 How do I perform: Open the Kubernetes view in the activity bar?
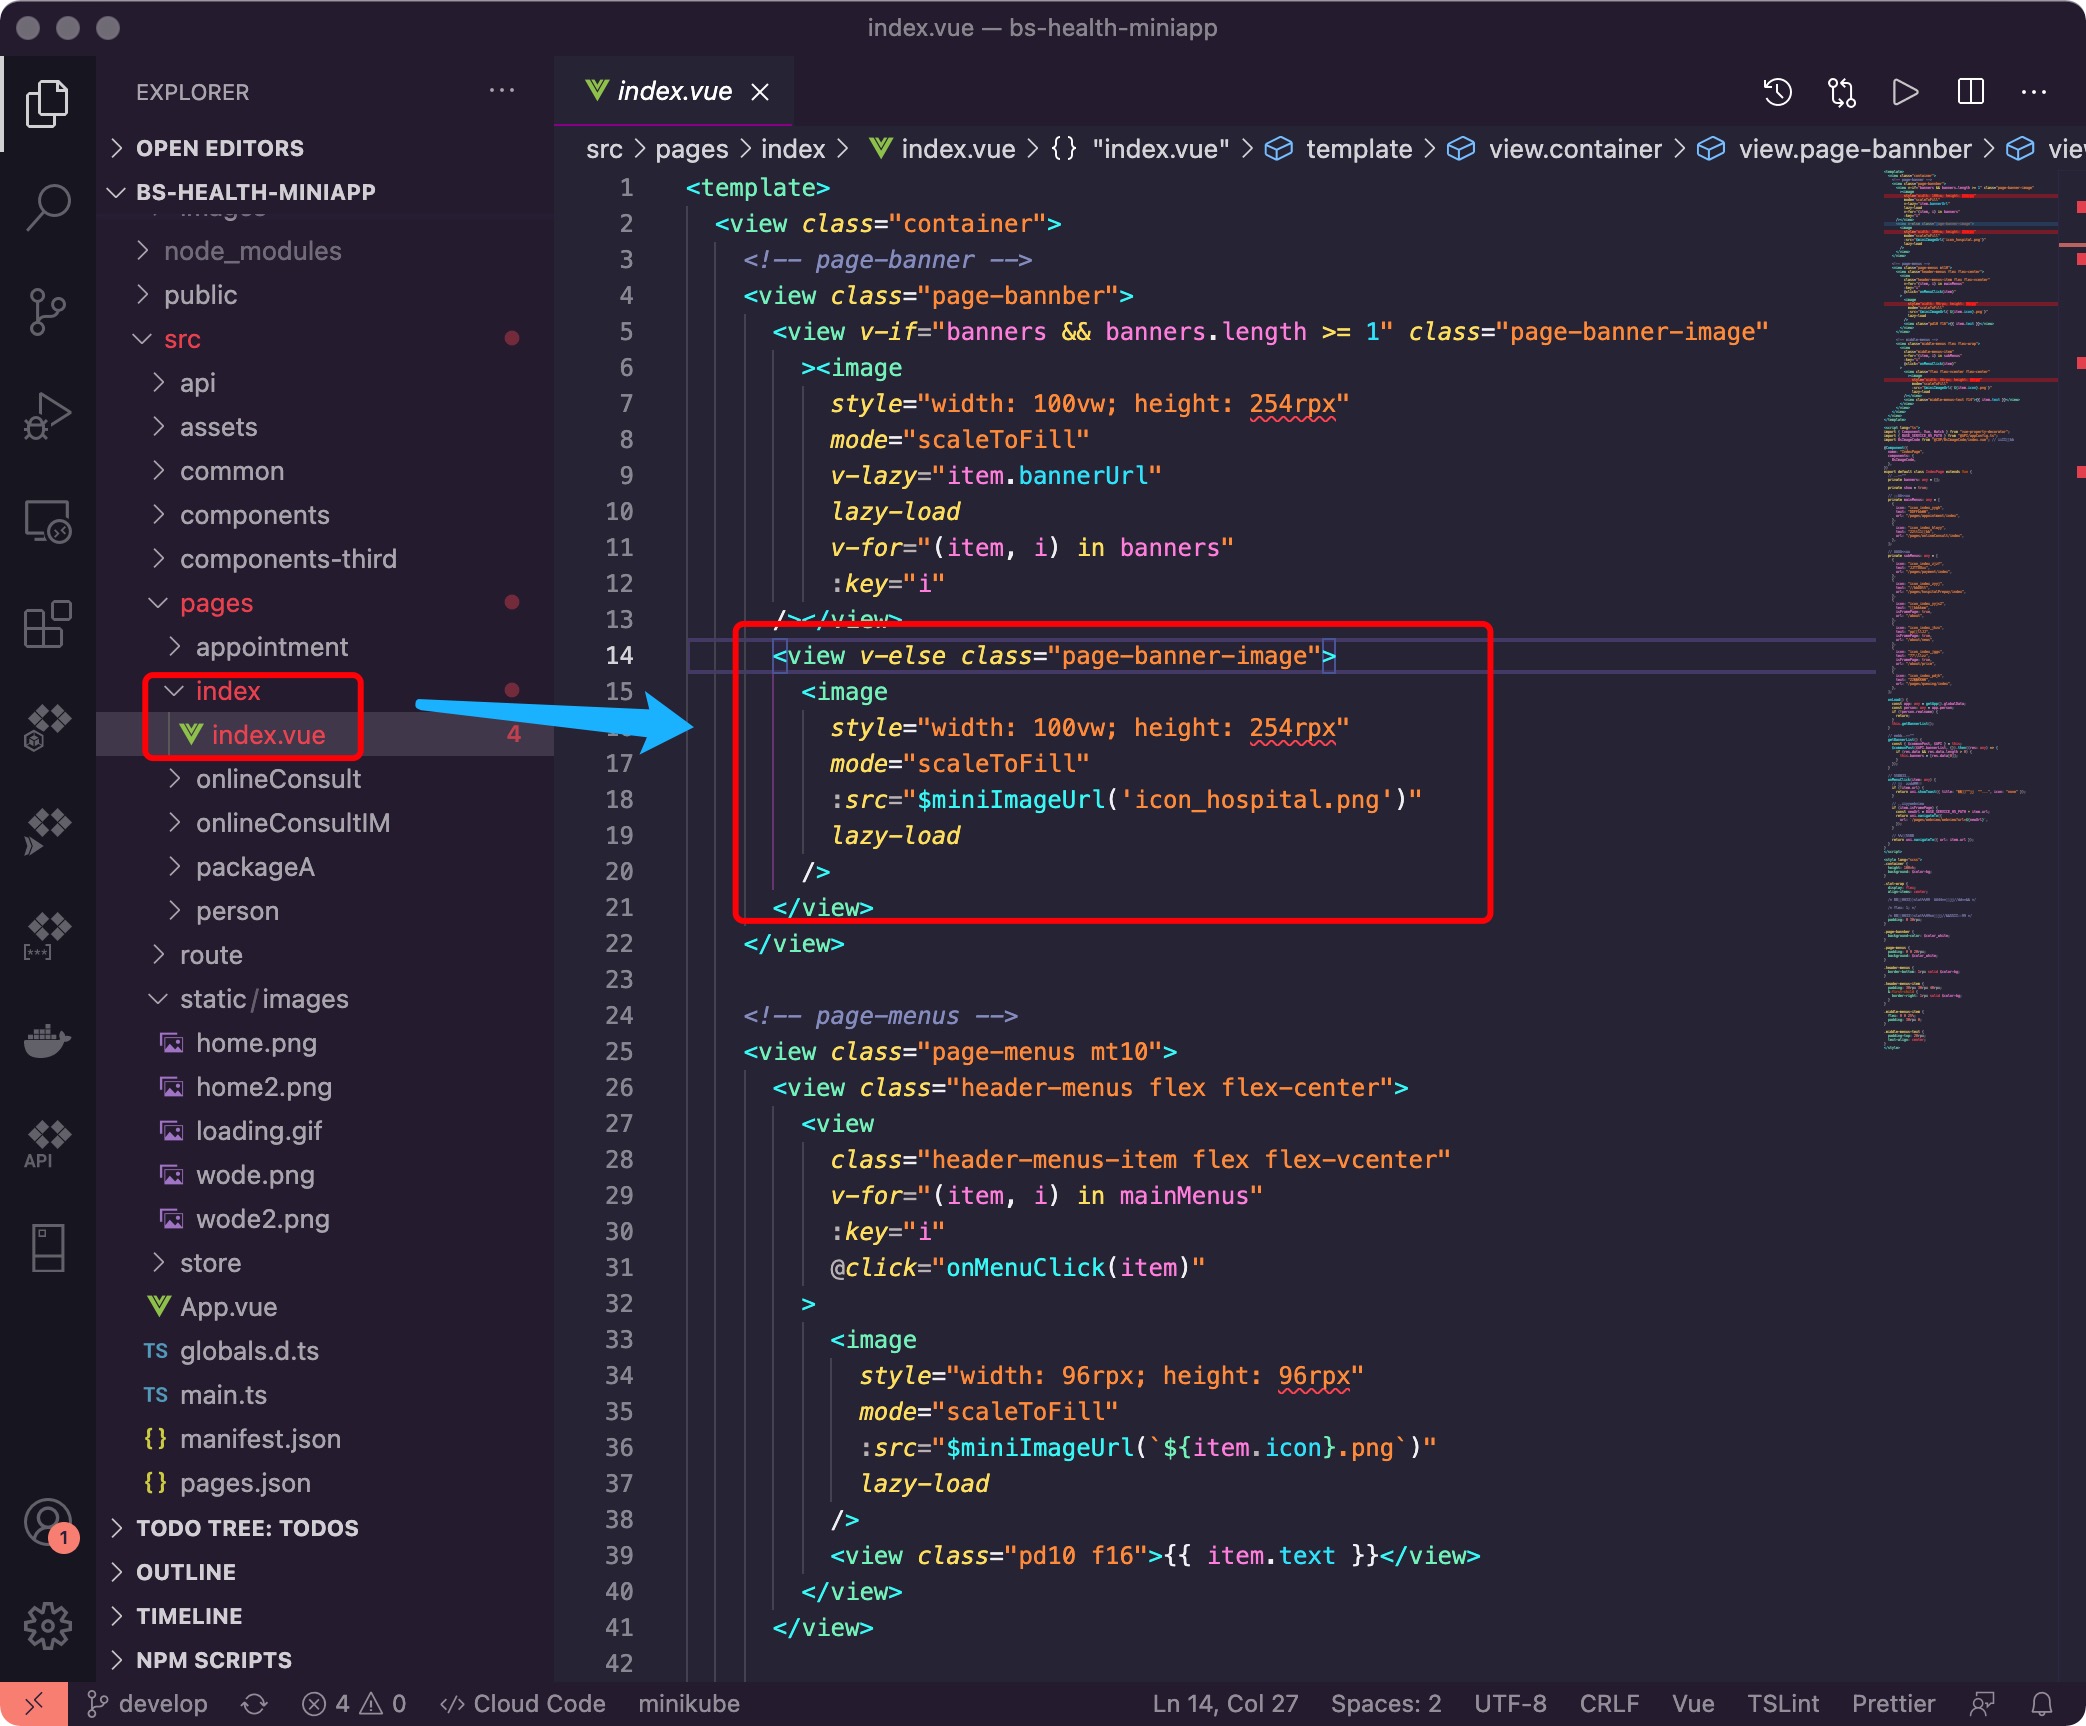click(47, 728)
